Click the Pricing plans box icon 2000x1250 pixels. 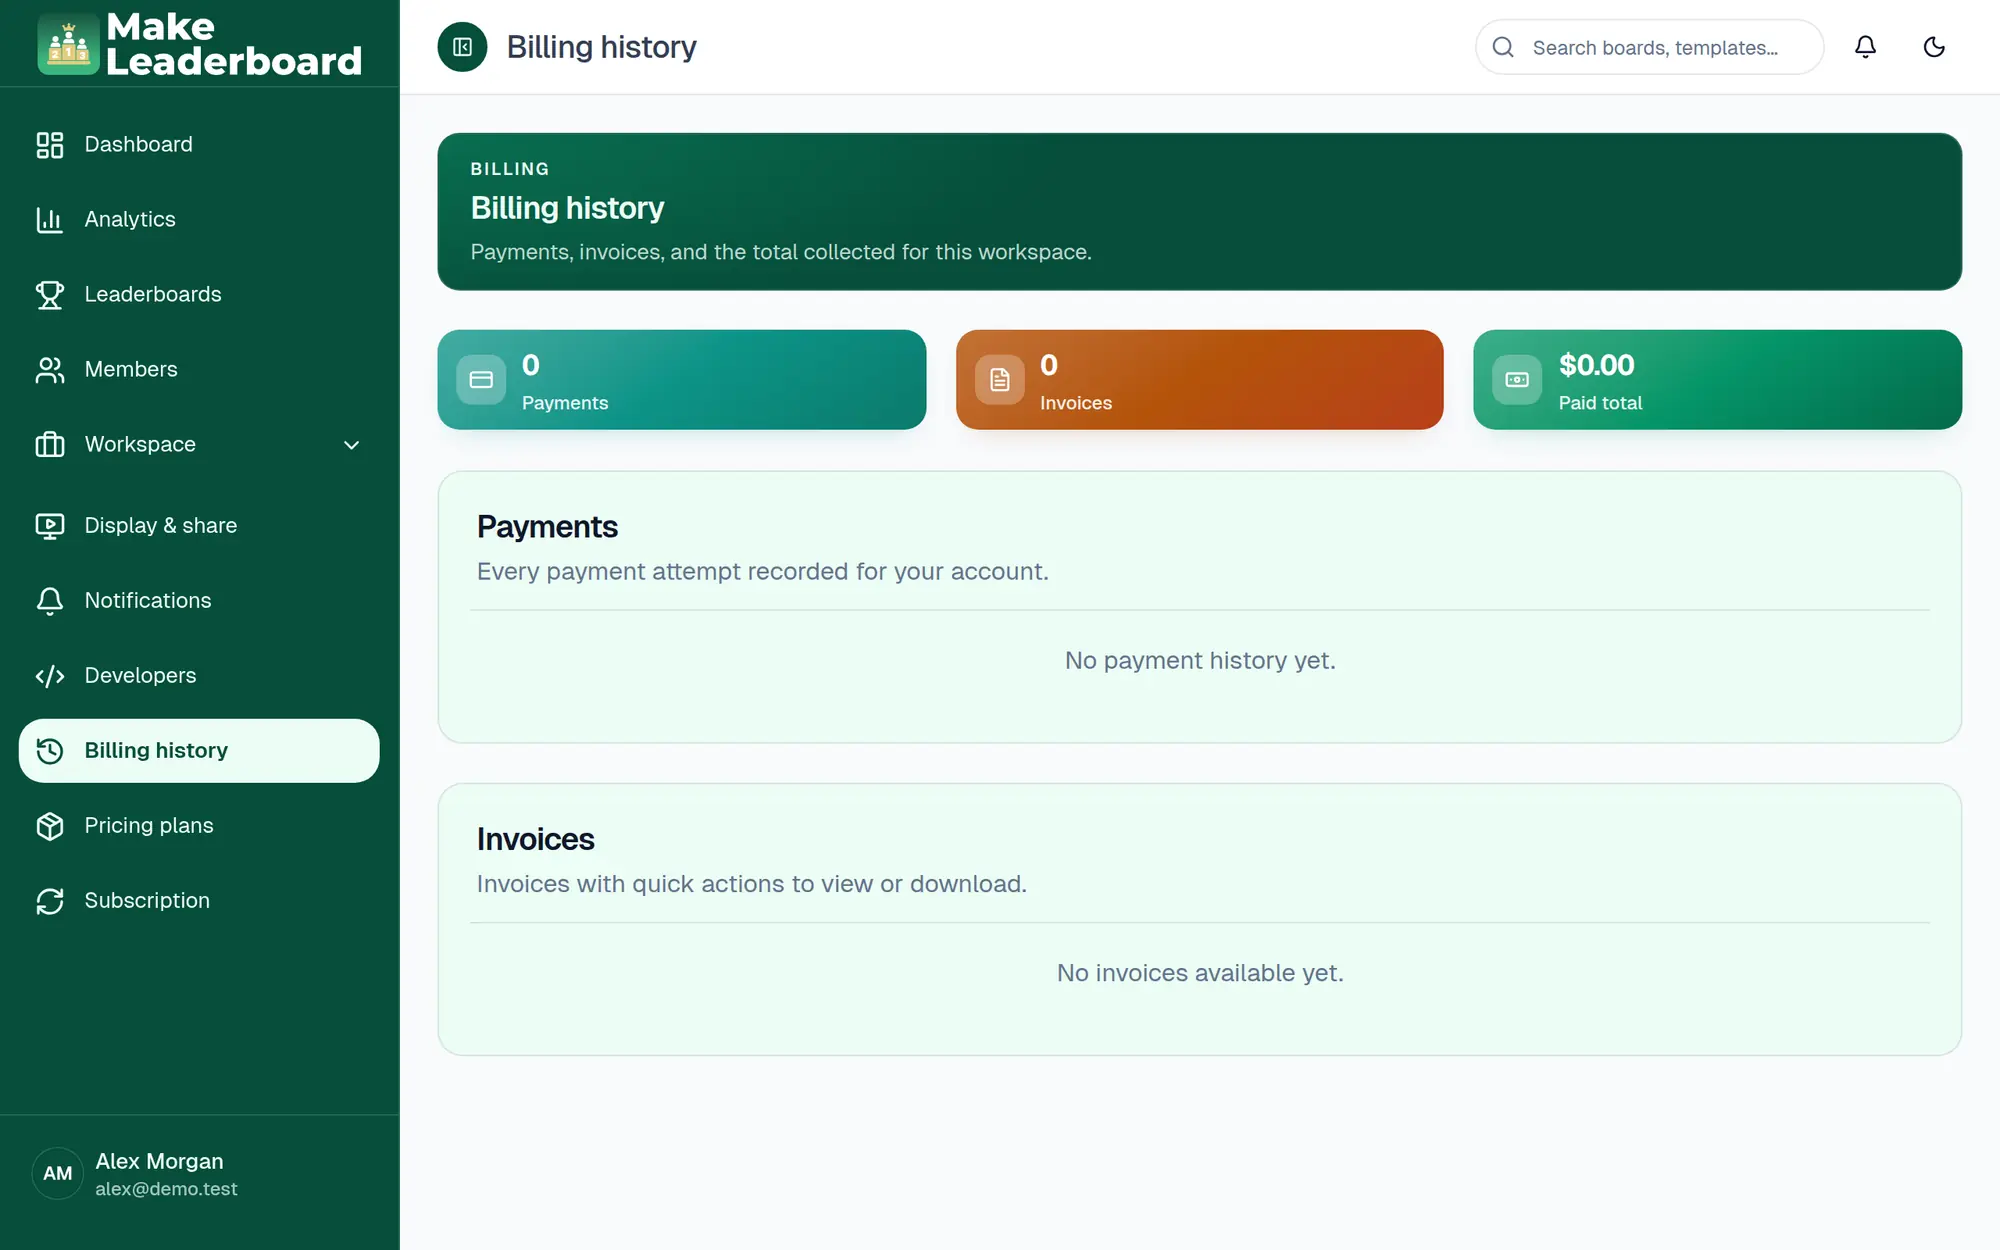50,826
